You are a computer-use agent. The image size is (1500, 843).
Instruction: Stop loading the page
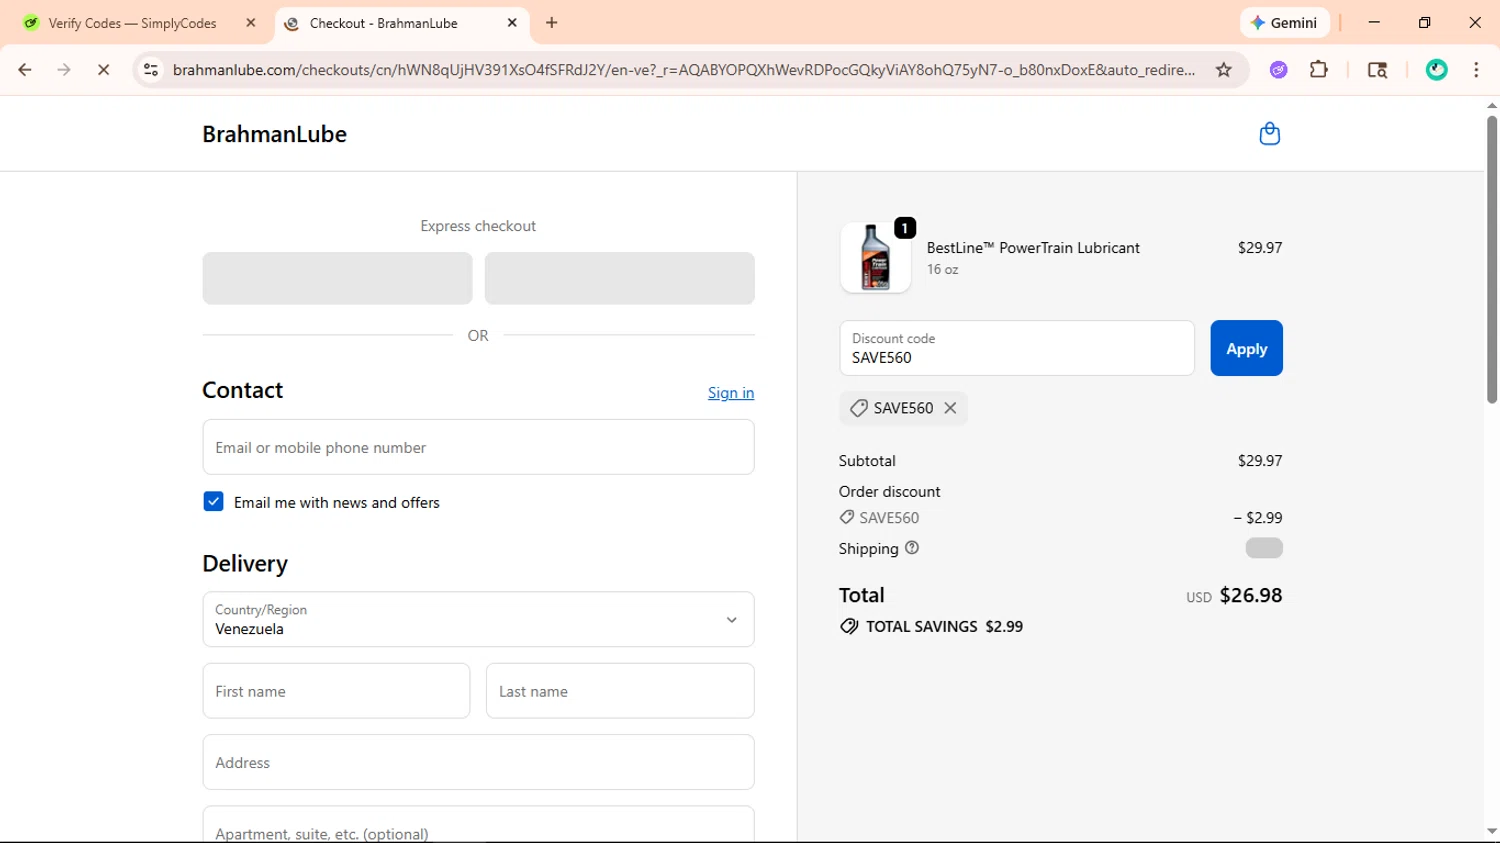coord(103,70)
